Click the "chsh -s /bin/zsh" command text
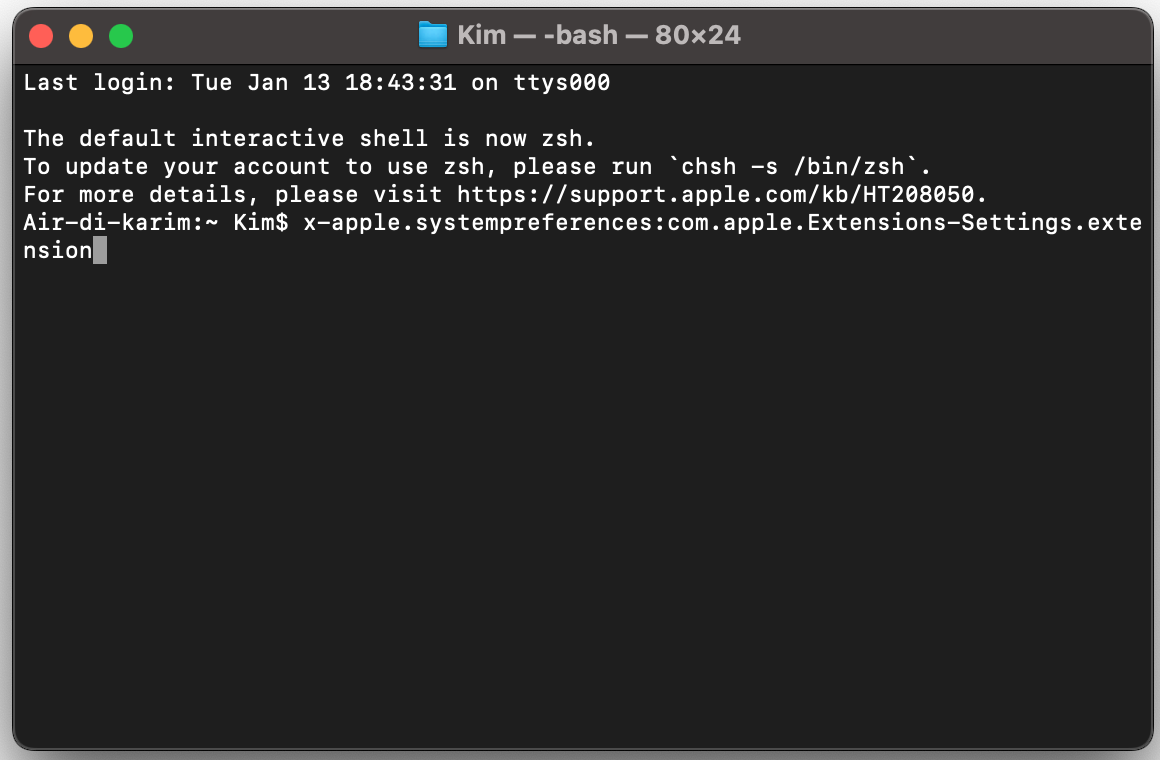The width and height of the screenshot is (1160, 760). click(807, 166)
